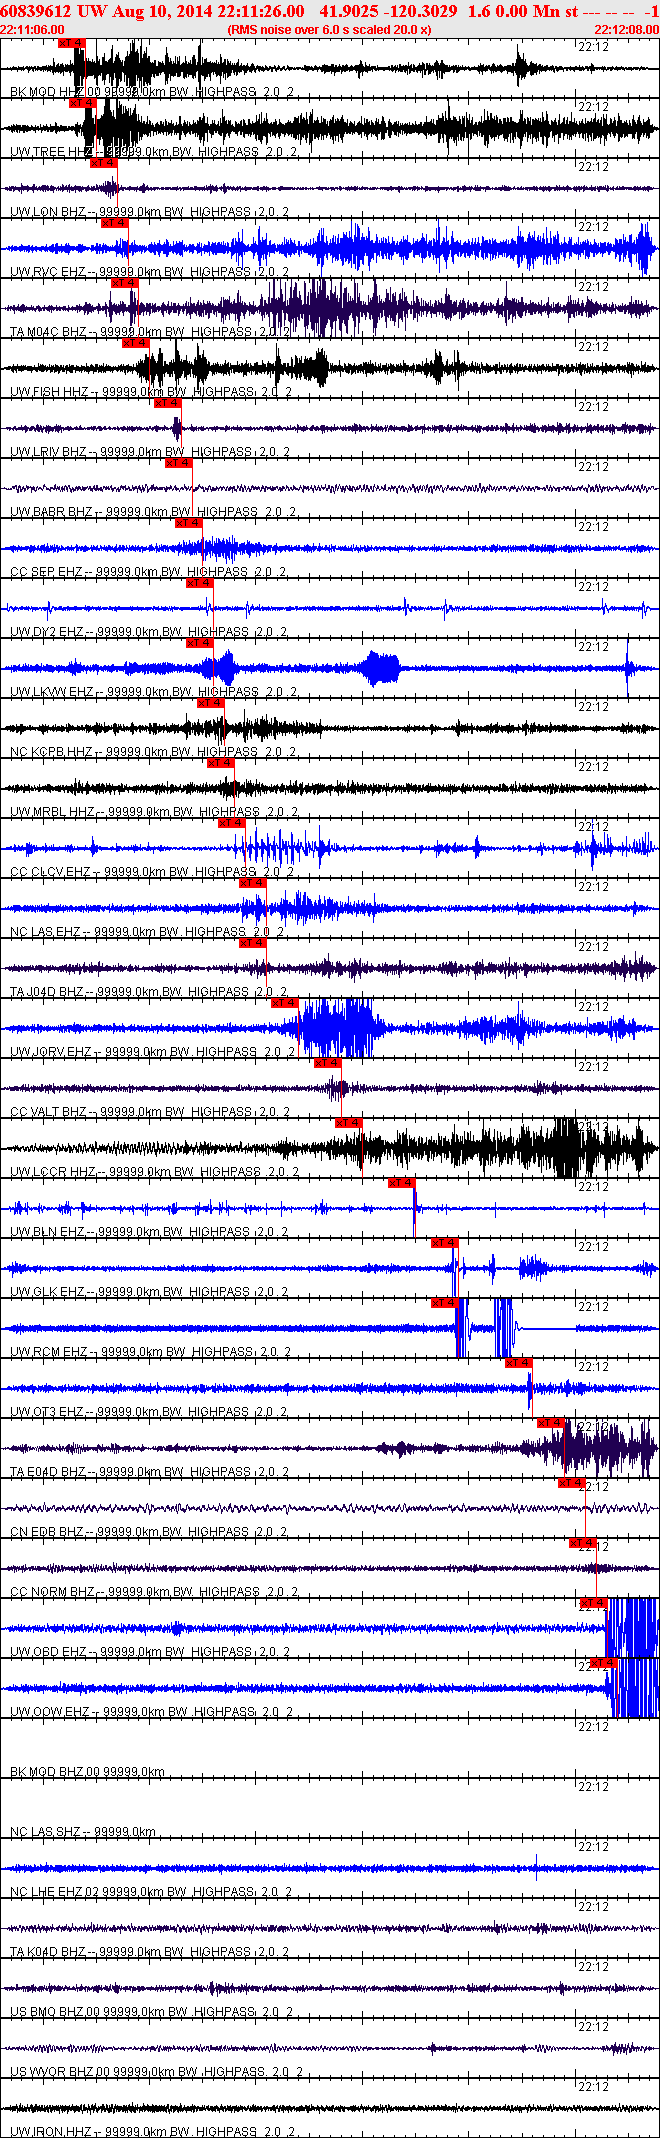Click the red pick flag on UW BABR trace
This screenshot has height=2138, width=660.
click(x=179, y=463)
